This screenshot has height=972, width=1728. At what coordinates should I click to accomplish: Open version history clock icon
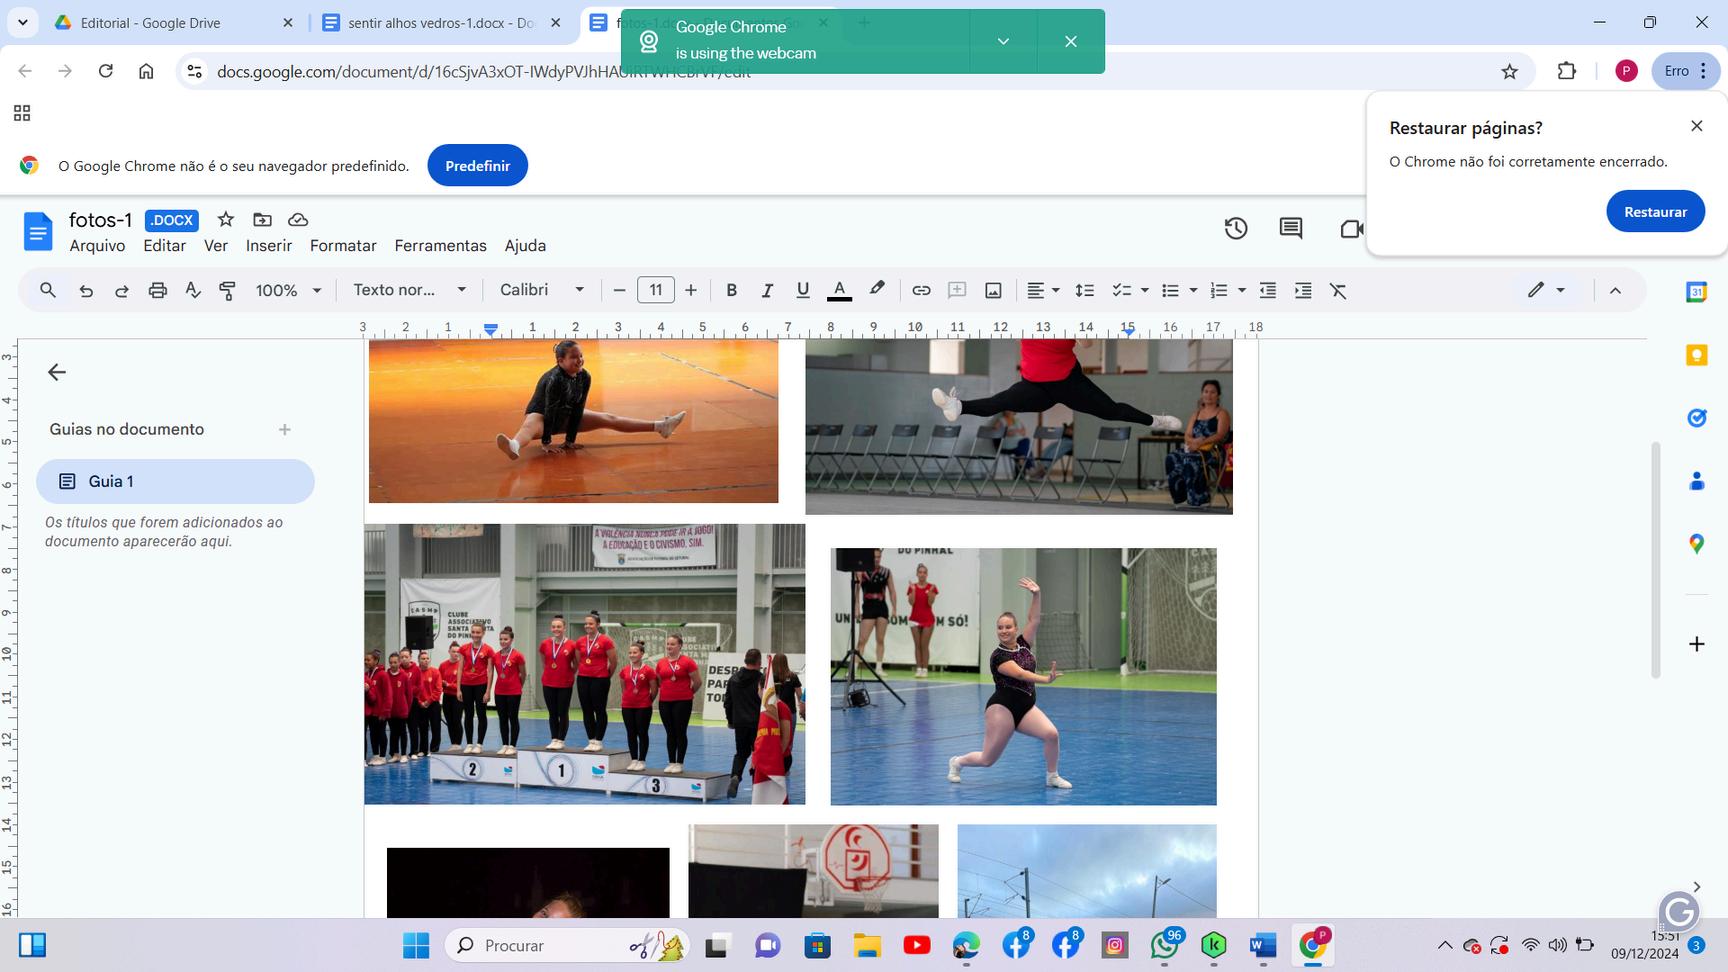coord(1236,229)
